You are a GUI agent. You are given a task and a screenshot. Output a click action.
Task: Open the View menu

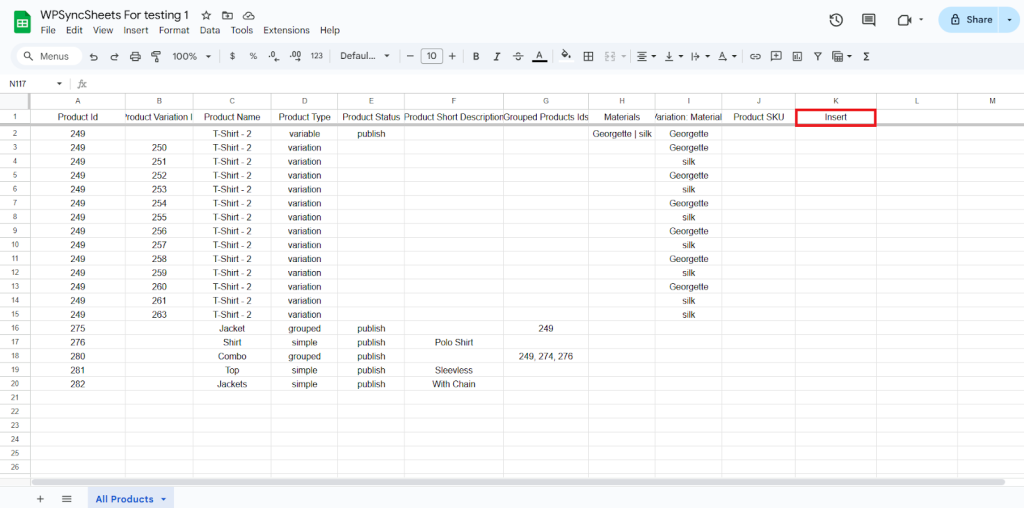[103, 30]
